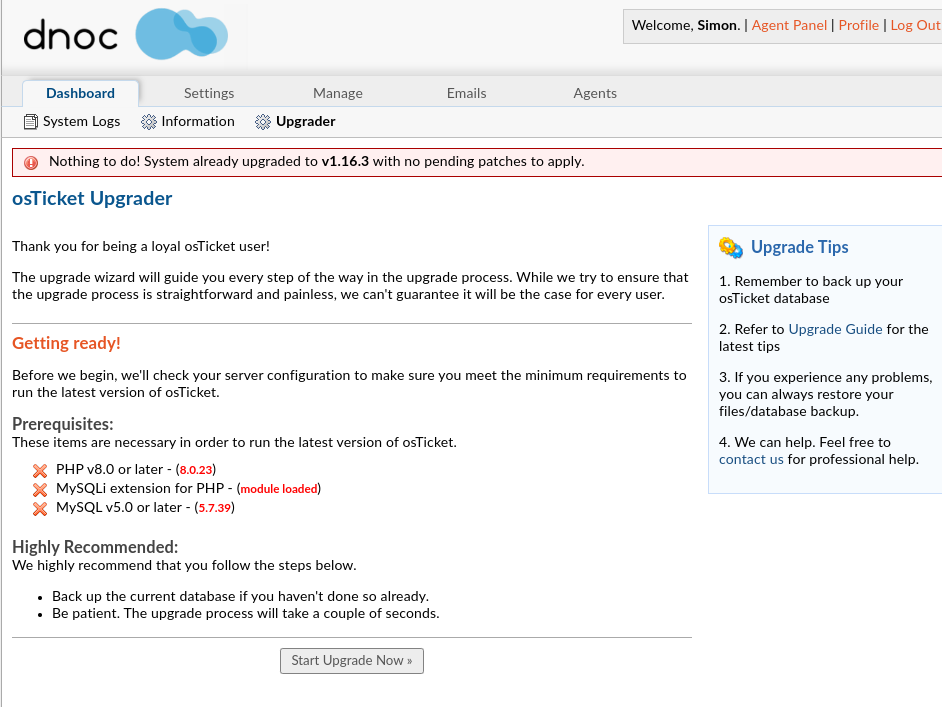Viewport: 942px width, 707px height.
Task: Click the dnoc cloud logo
Action: (181, 34)
